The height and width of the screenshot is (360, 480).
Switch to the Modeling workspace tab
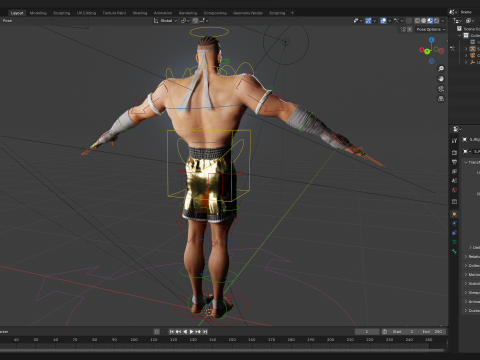(38, 13)
